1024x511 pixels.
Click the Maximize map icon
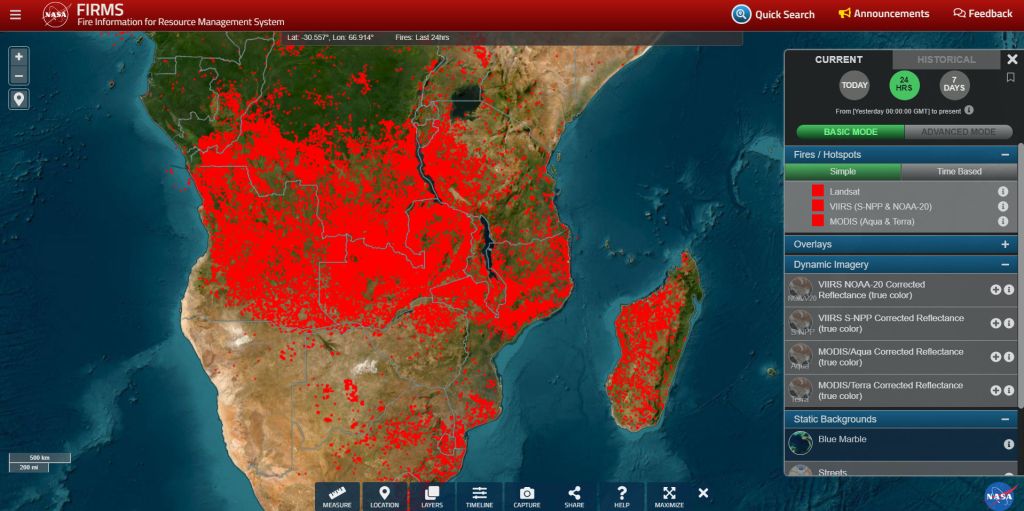pos(669,496)
